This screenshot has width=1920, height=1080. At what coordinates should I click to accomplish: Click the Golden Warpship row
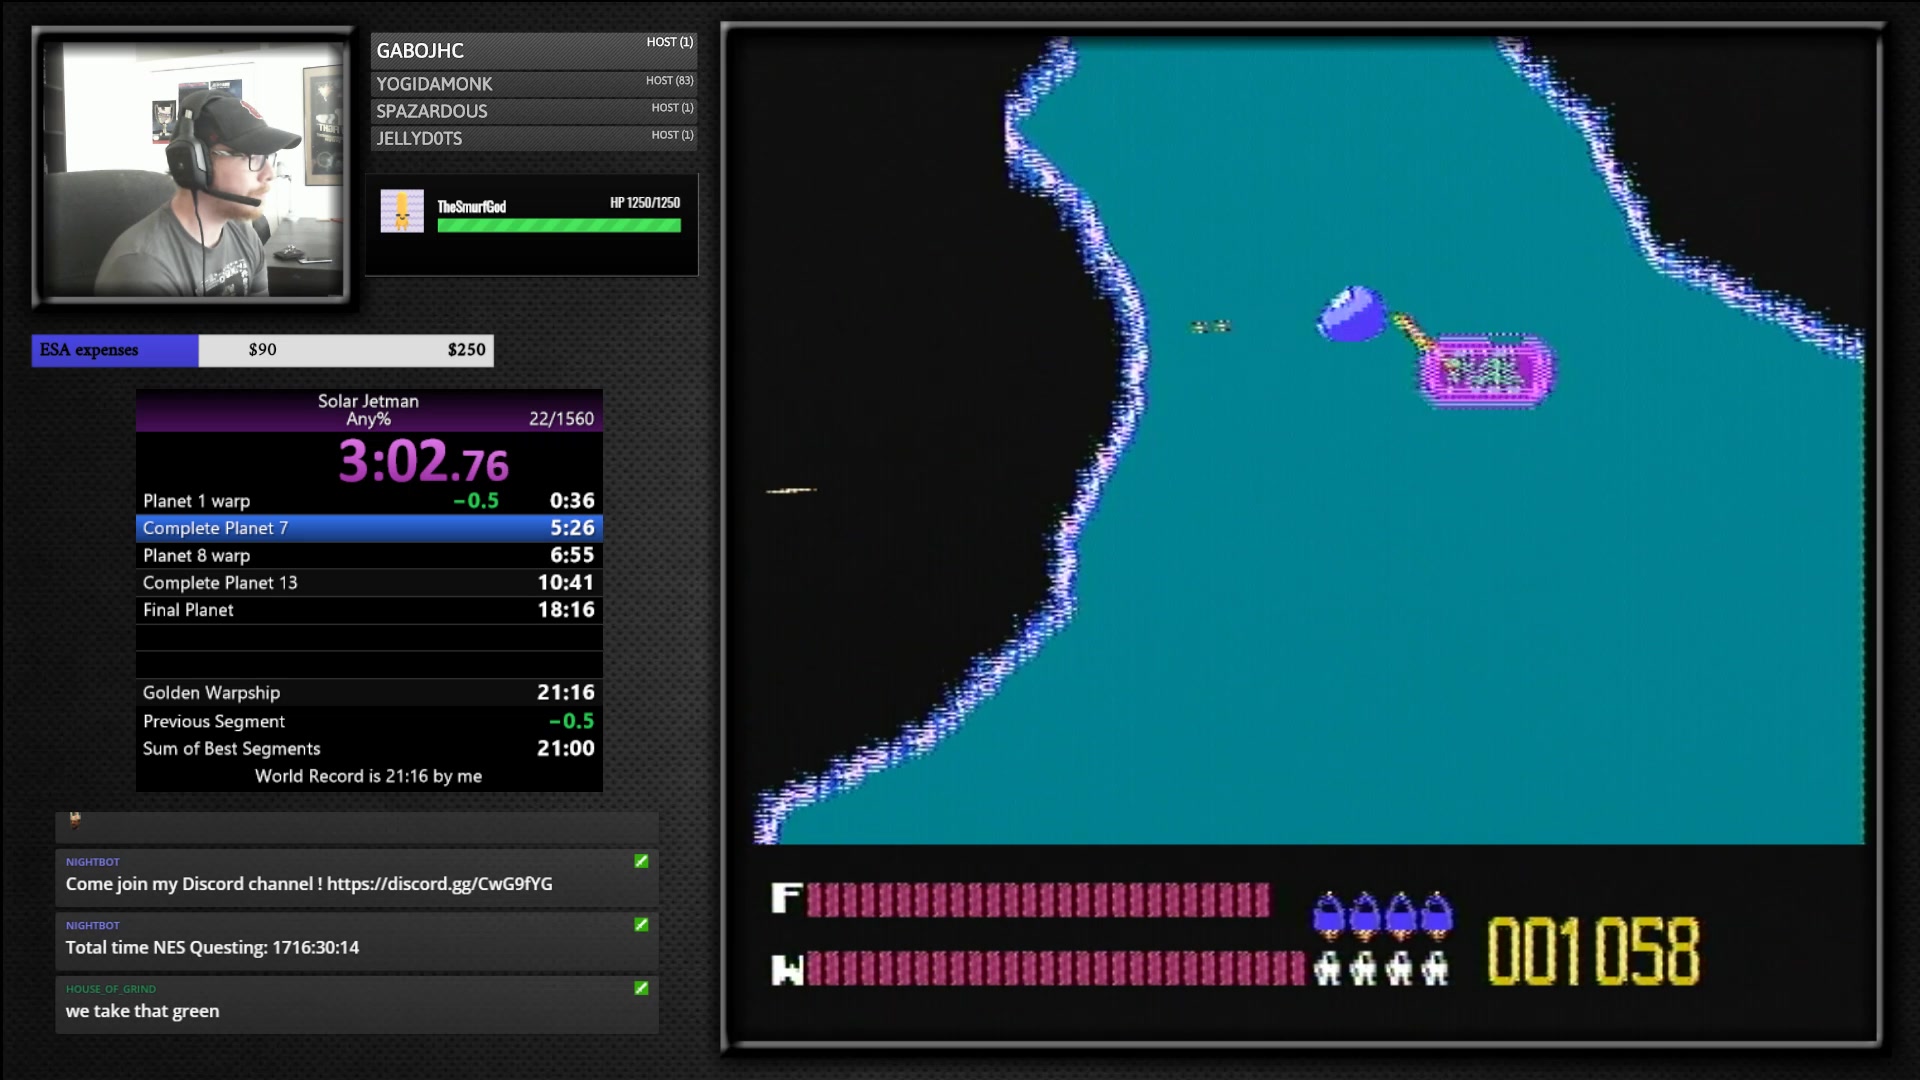369,693
